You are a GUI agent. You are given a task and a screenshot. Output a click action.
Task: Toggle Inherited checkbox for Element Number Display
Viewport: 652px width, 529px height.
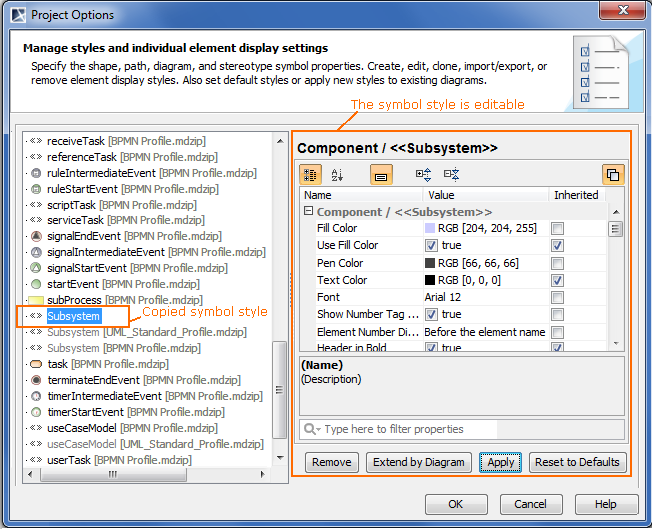click(x=557, y=332)
